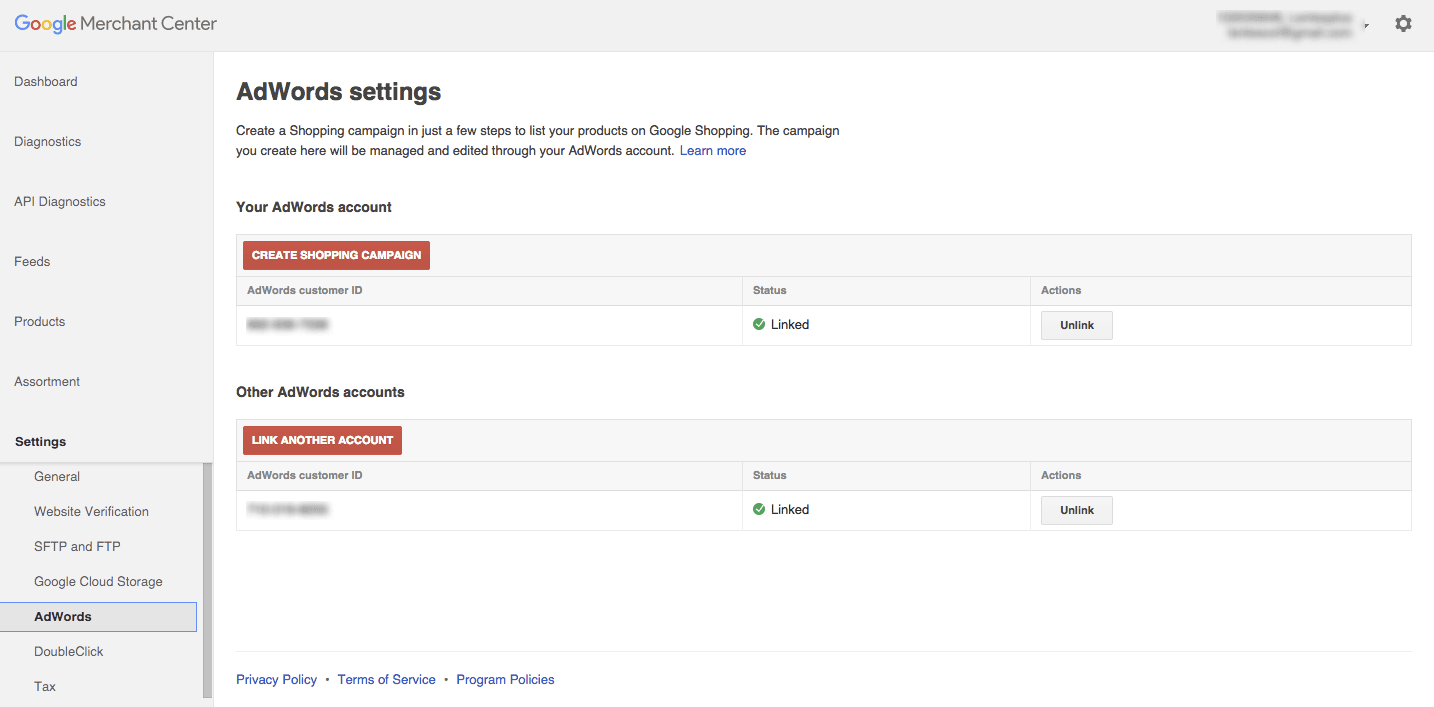The image size is (1434, 707).
Task: Open Tax settings
Action: 45,687
